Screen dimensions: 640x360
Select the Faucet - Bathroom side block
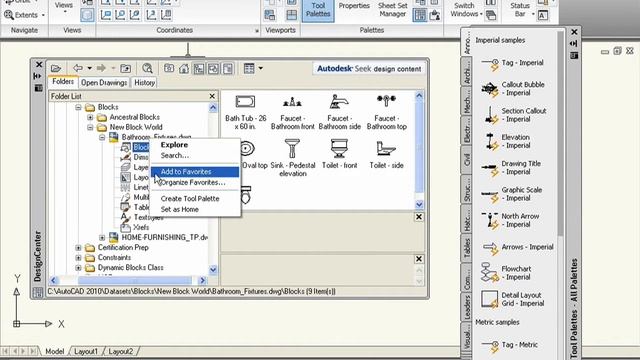339,112
